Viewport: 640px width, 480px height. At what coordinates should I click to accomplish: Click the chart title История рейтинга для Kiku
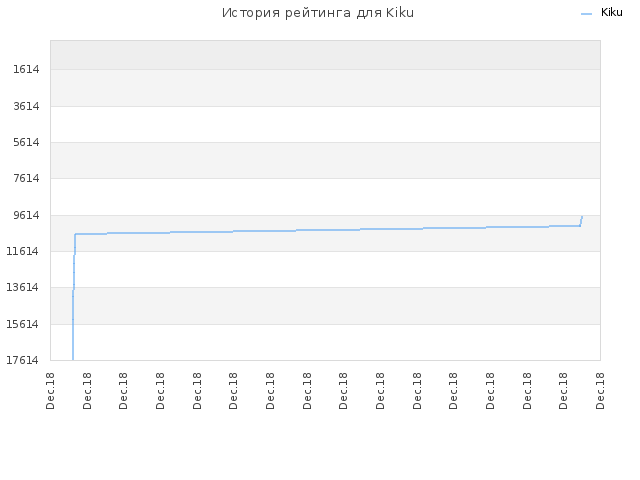pos(318,13)
